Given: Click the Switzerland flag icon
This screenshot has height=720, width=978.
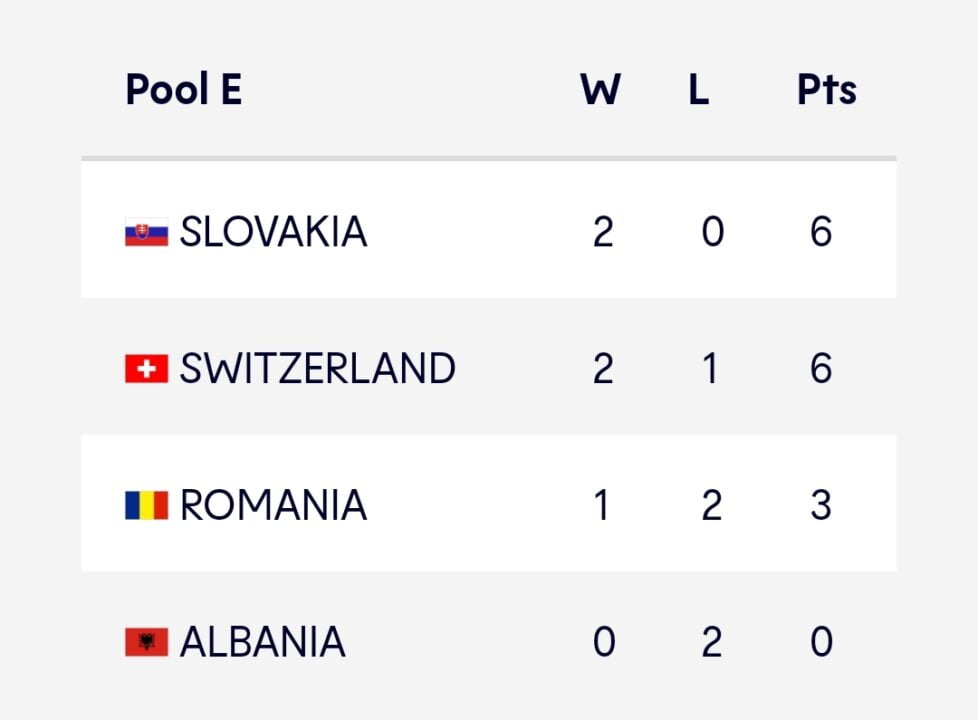Looking at the screenshot, I should pos(146,369).
